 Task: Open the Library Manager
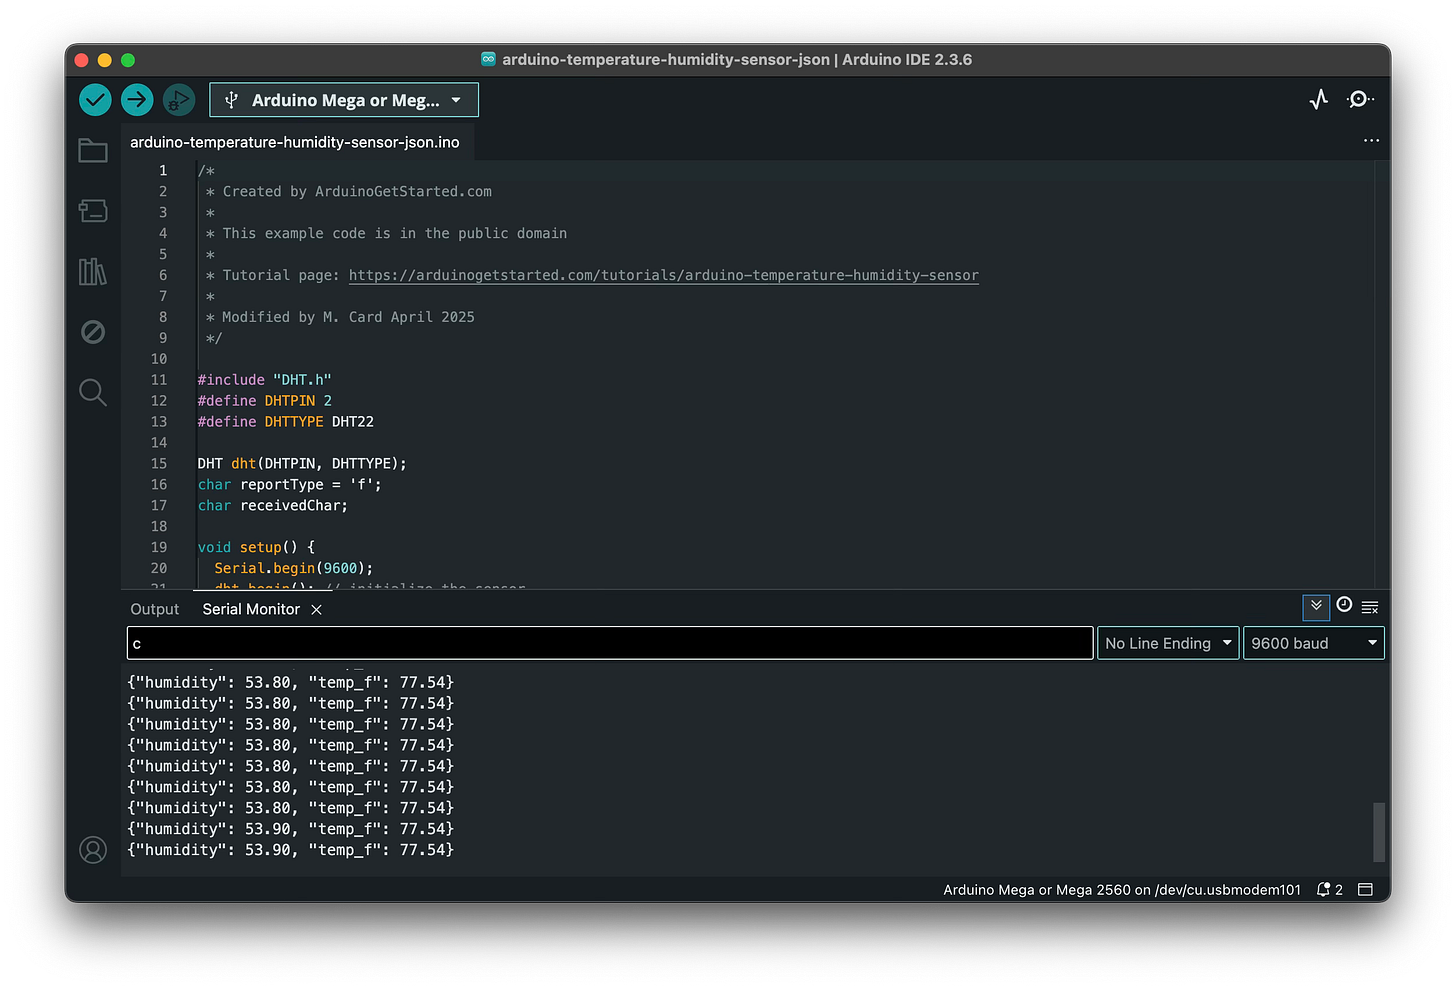click(92, 271)
